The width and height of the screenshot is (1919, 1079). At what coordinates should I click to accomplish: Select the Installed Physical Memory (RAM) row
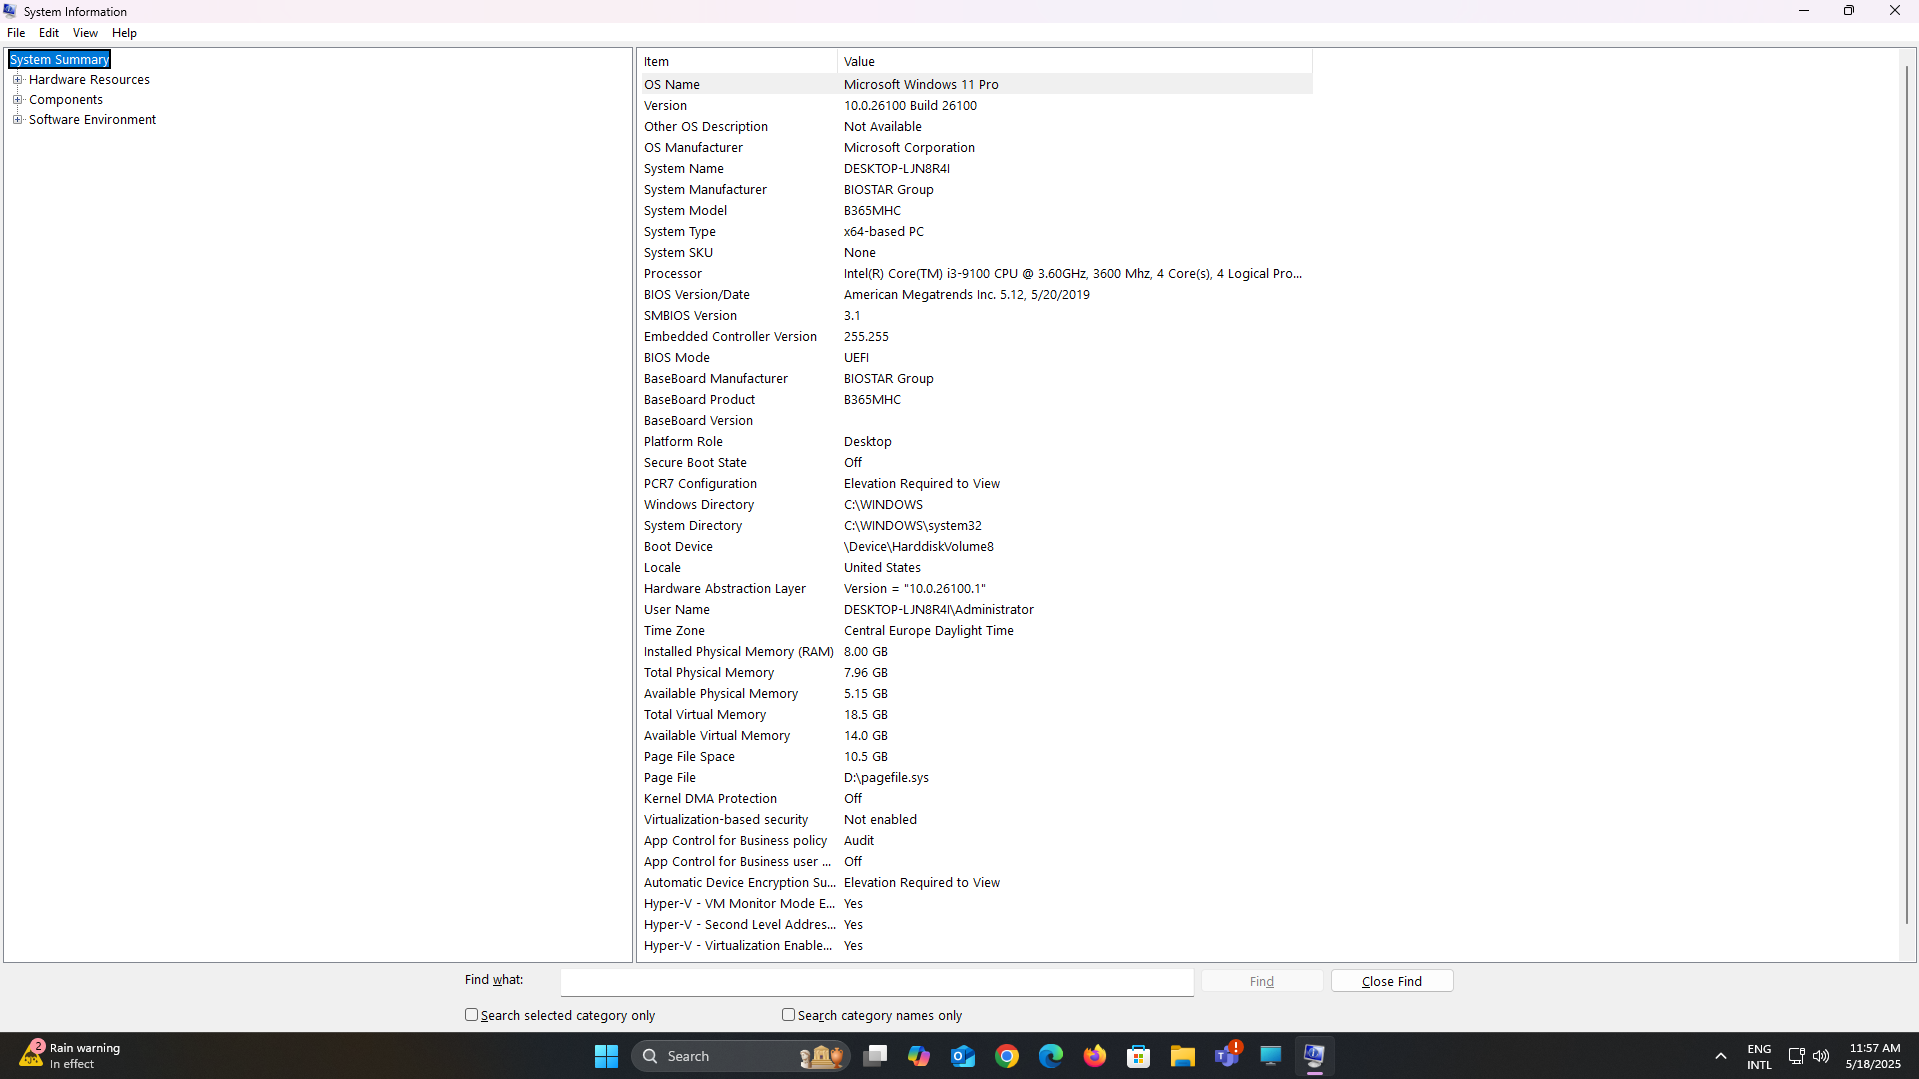click(976, 652)
